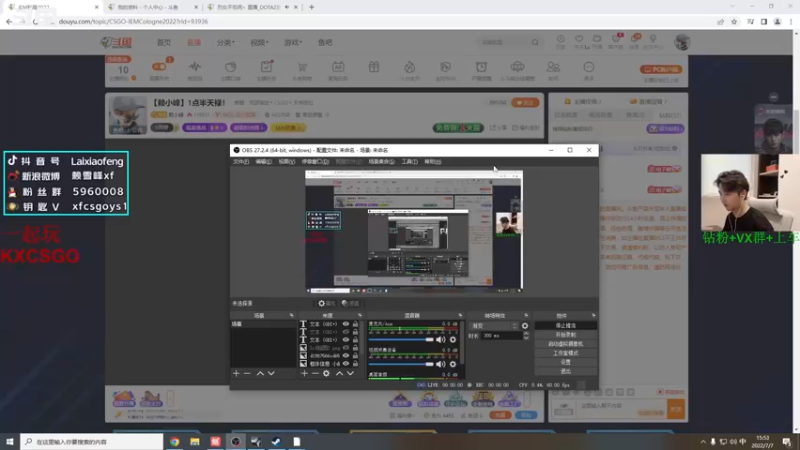The height and width of the screenshot is (450, 800).
Task: Open File Explorer from the taskbar
Action: coord(195,441)
